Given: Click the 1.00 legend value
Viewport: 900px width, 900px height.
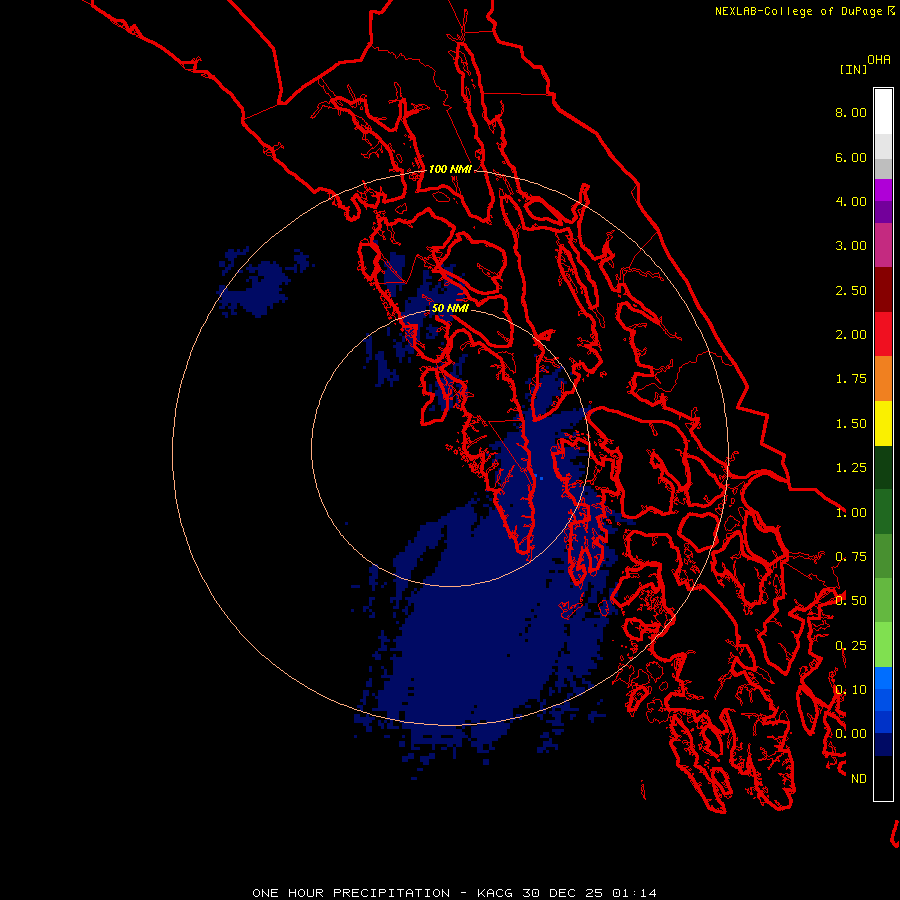Looking at the screenshot, I should (851, 513).
